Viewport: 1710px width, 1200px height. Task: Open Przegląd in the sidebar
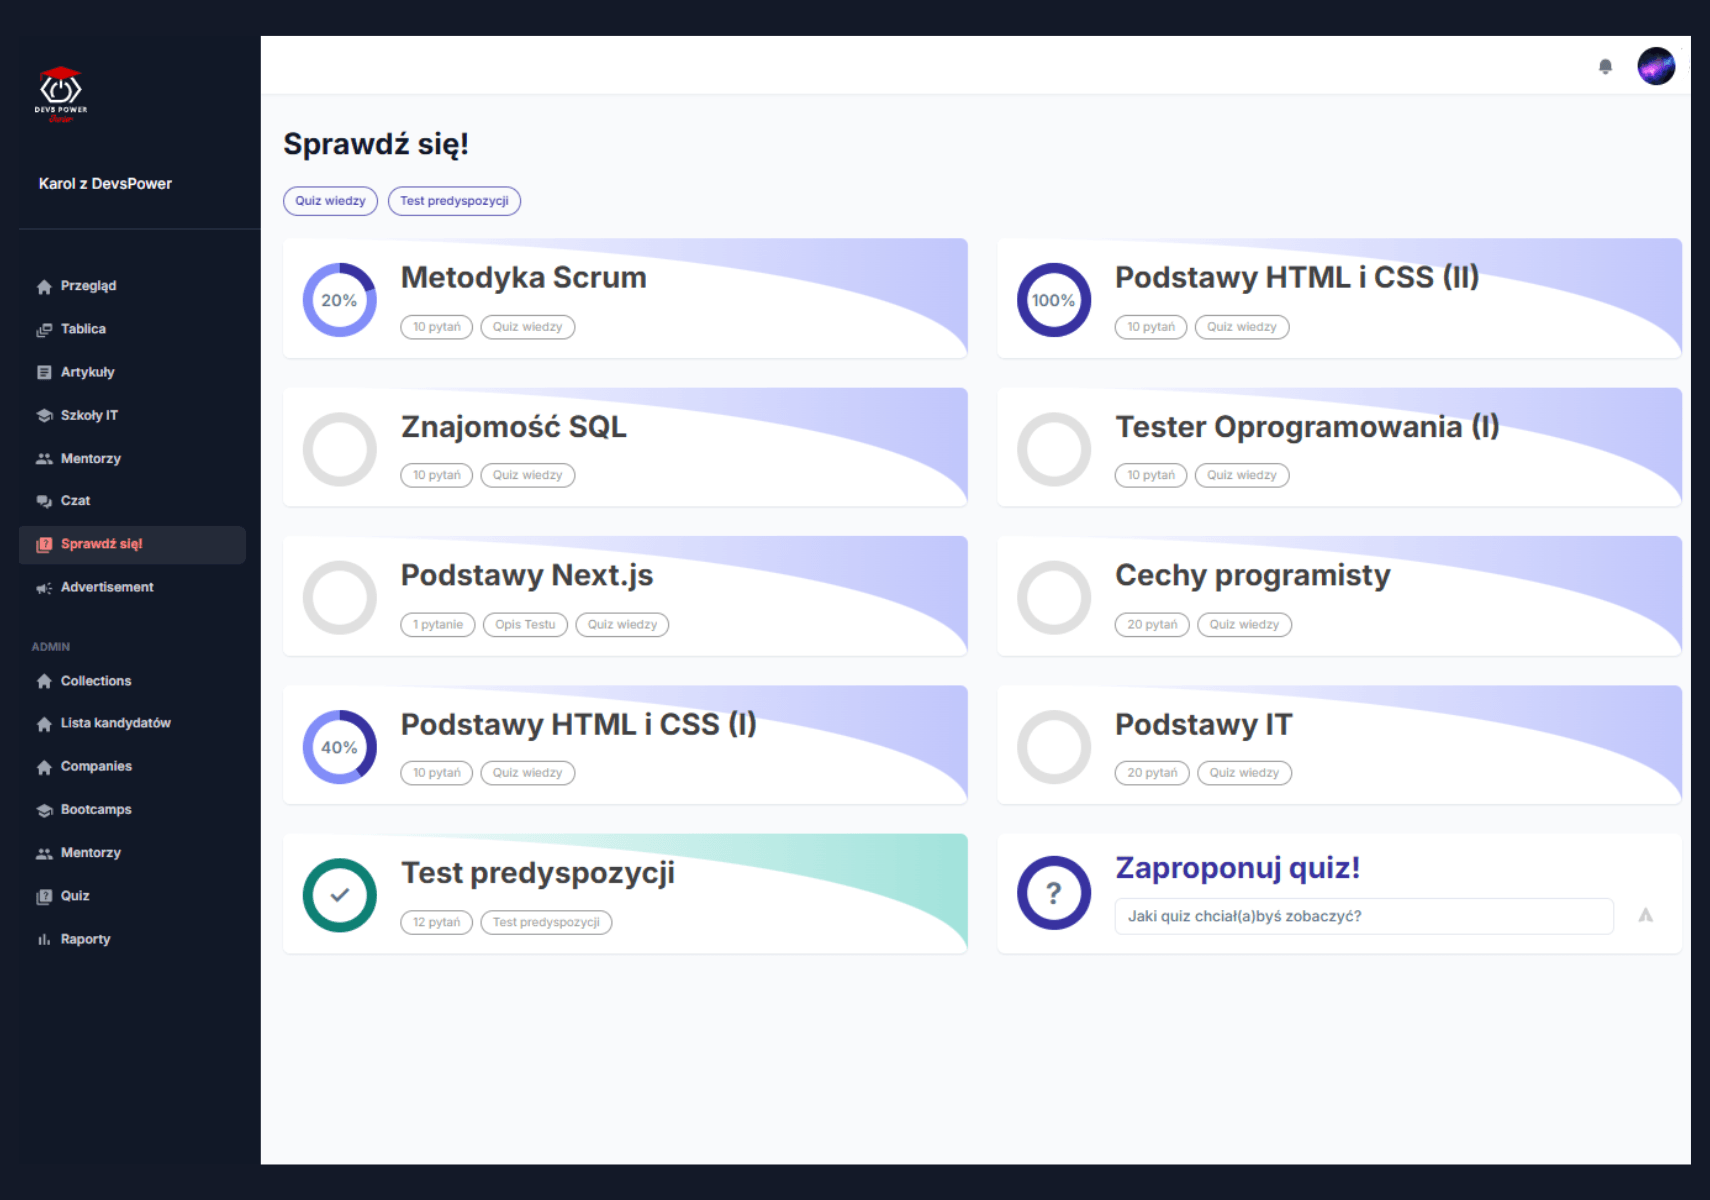[88, 286]
